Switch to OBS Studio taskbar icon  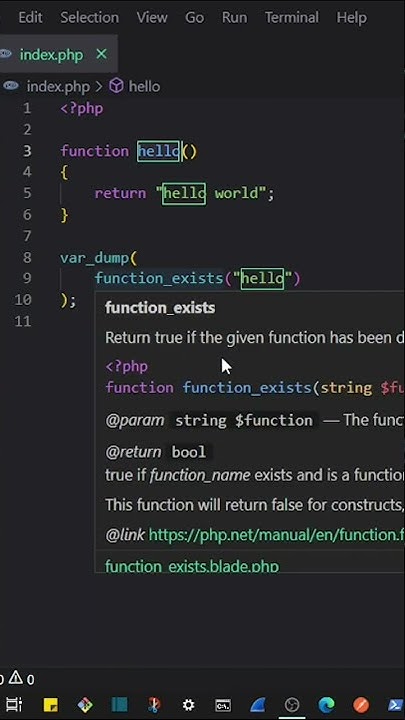click(x=292, y=704)
